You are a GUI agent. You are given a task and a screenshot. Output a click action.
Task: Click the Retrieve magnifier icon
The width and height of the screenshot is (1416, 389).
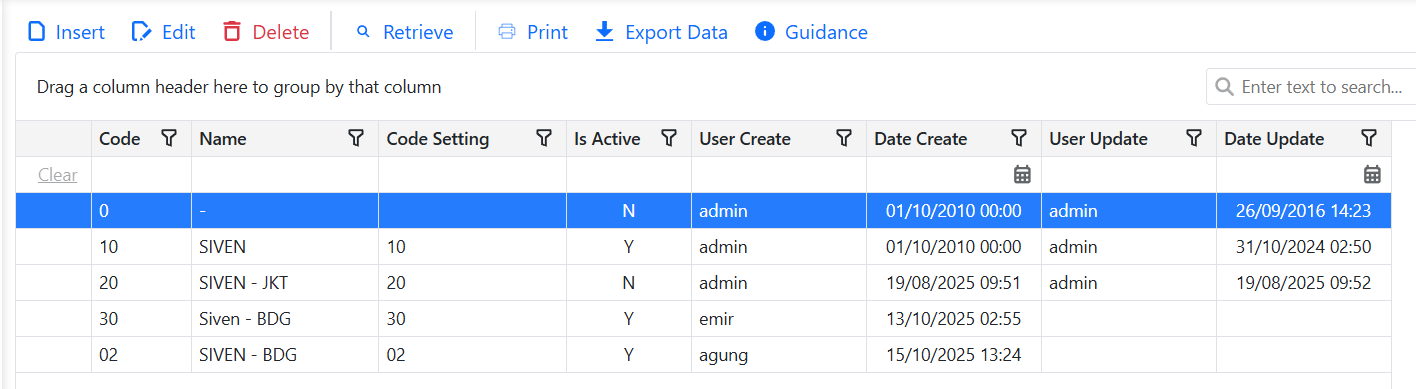point(363,32)
